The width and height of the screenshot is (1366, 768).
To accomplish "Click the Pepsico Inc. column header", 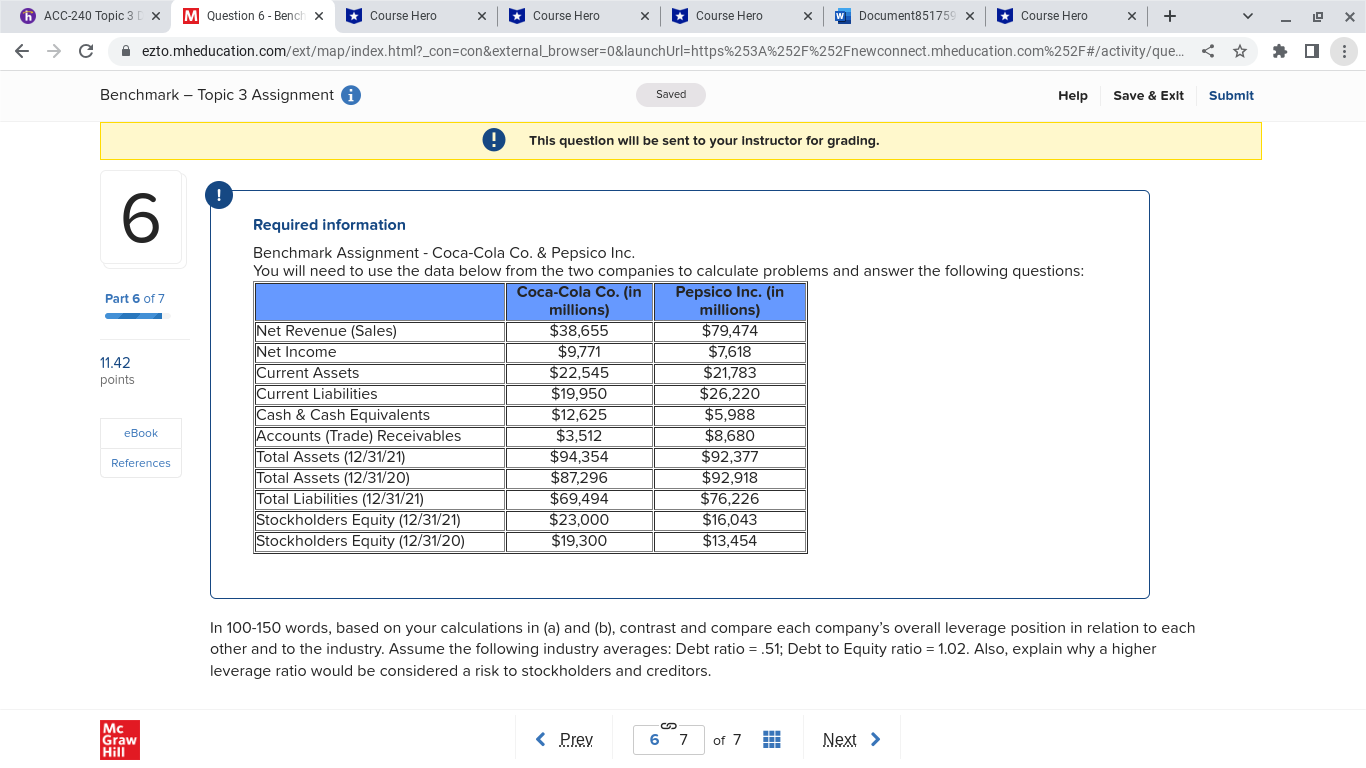I will tap(730, 301).
